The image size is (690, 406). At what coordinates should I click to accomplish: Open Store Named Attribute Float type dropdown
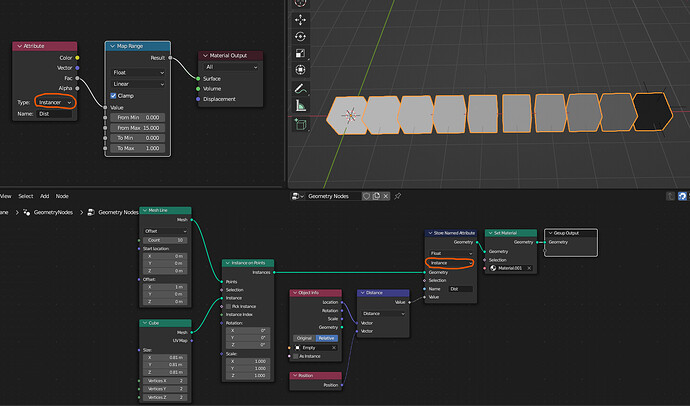(451, 253)
